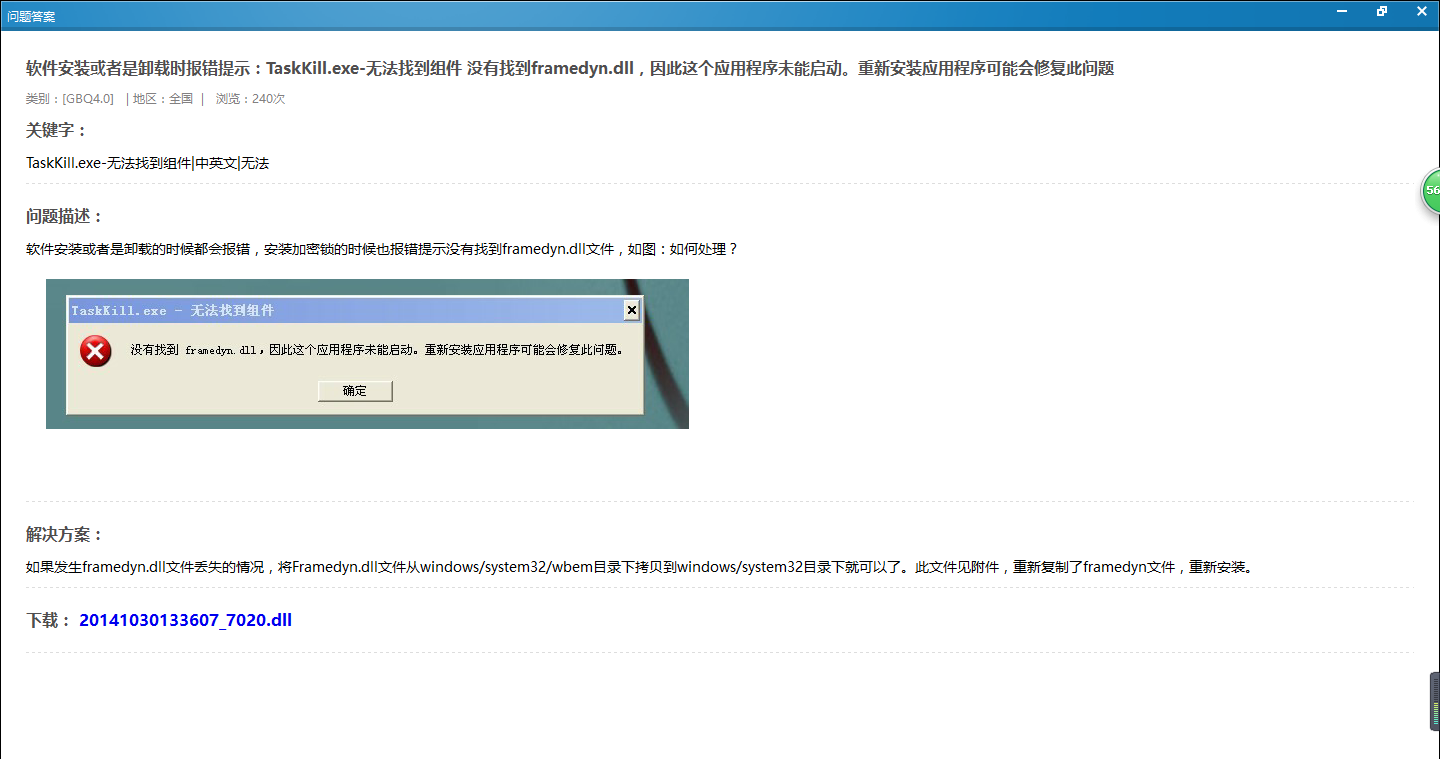
Task: Click the region text 地区：全国
Action: coord(163,99)
